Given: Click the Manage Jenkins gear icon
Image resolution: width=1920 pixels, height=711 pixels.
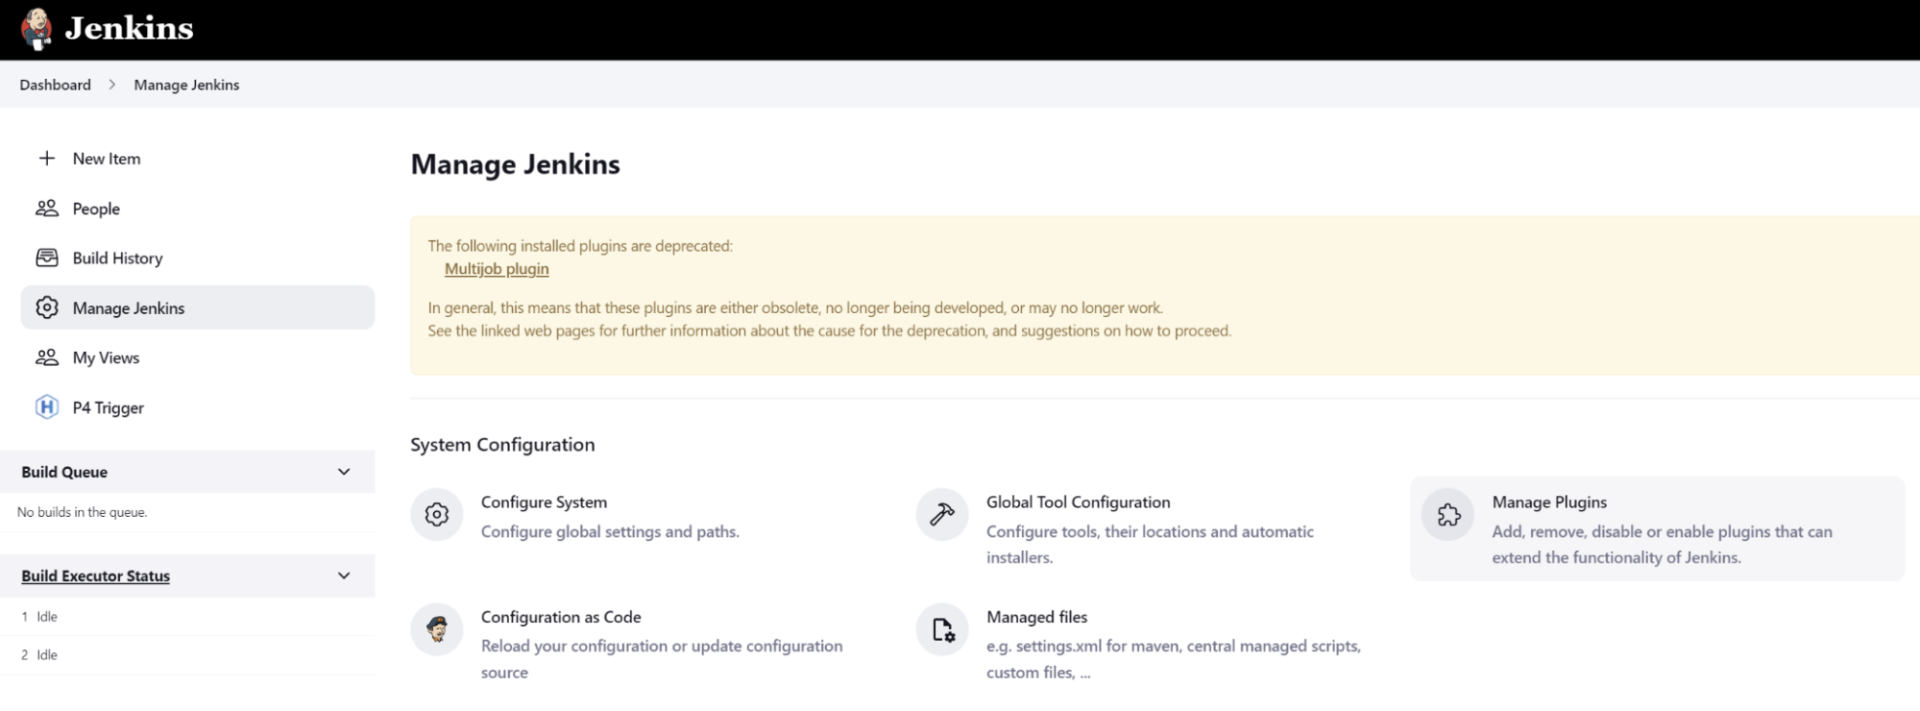Looking at the screenshot, I should (x=47, y=307).
